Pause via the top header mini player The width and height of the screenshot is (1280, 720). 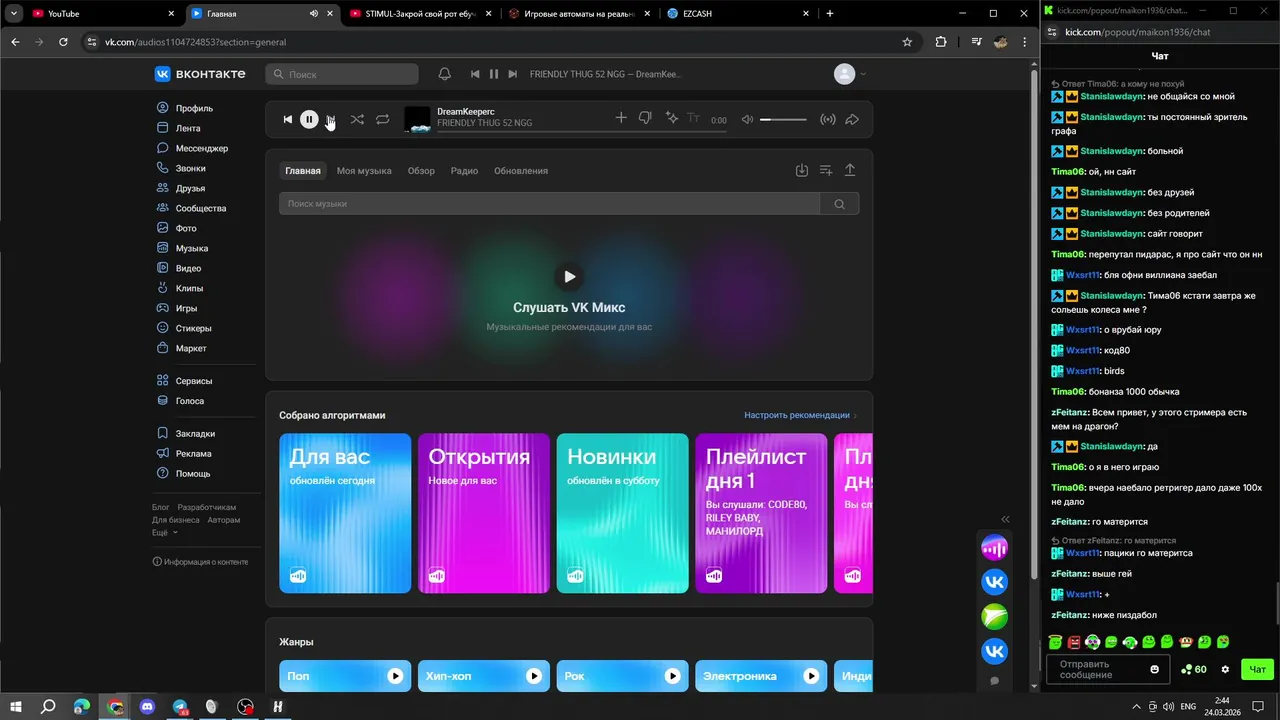[494, 74]
